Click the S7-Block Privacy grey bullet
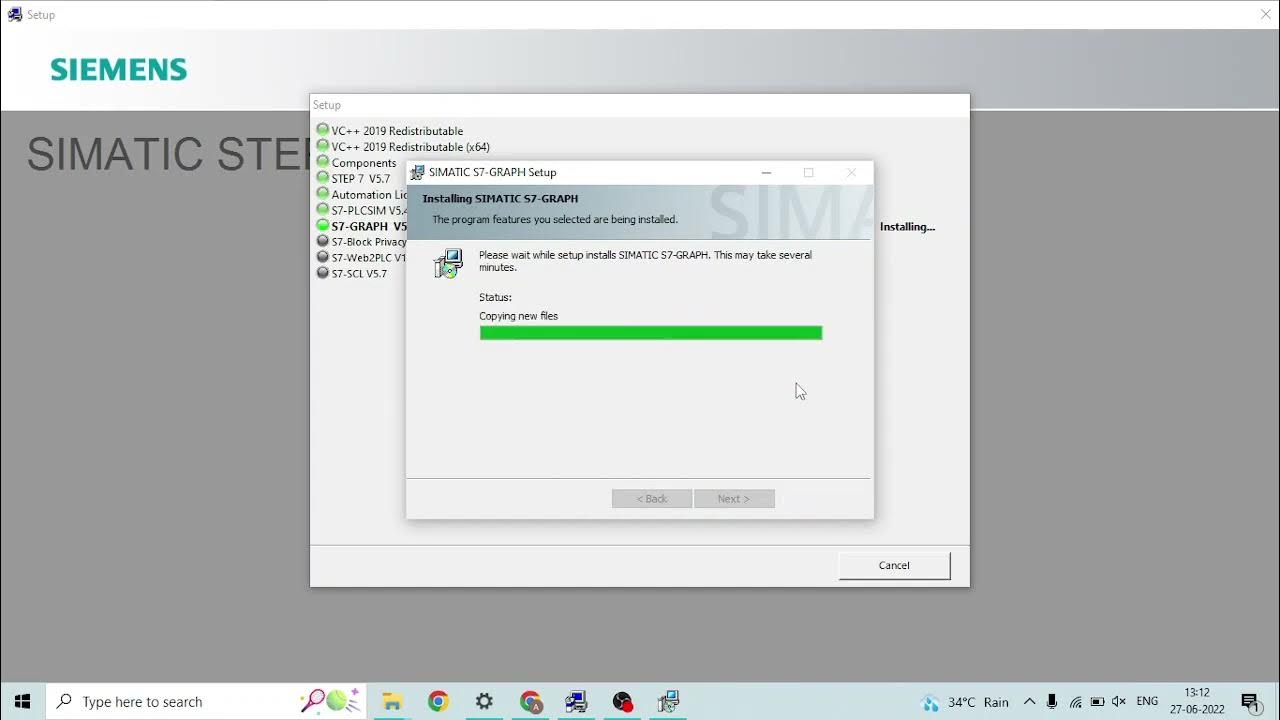The width and height of the screenshot is (1280, 720). pos(323,241)
